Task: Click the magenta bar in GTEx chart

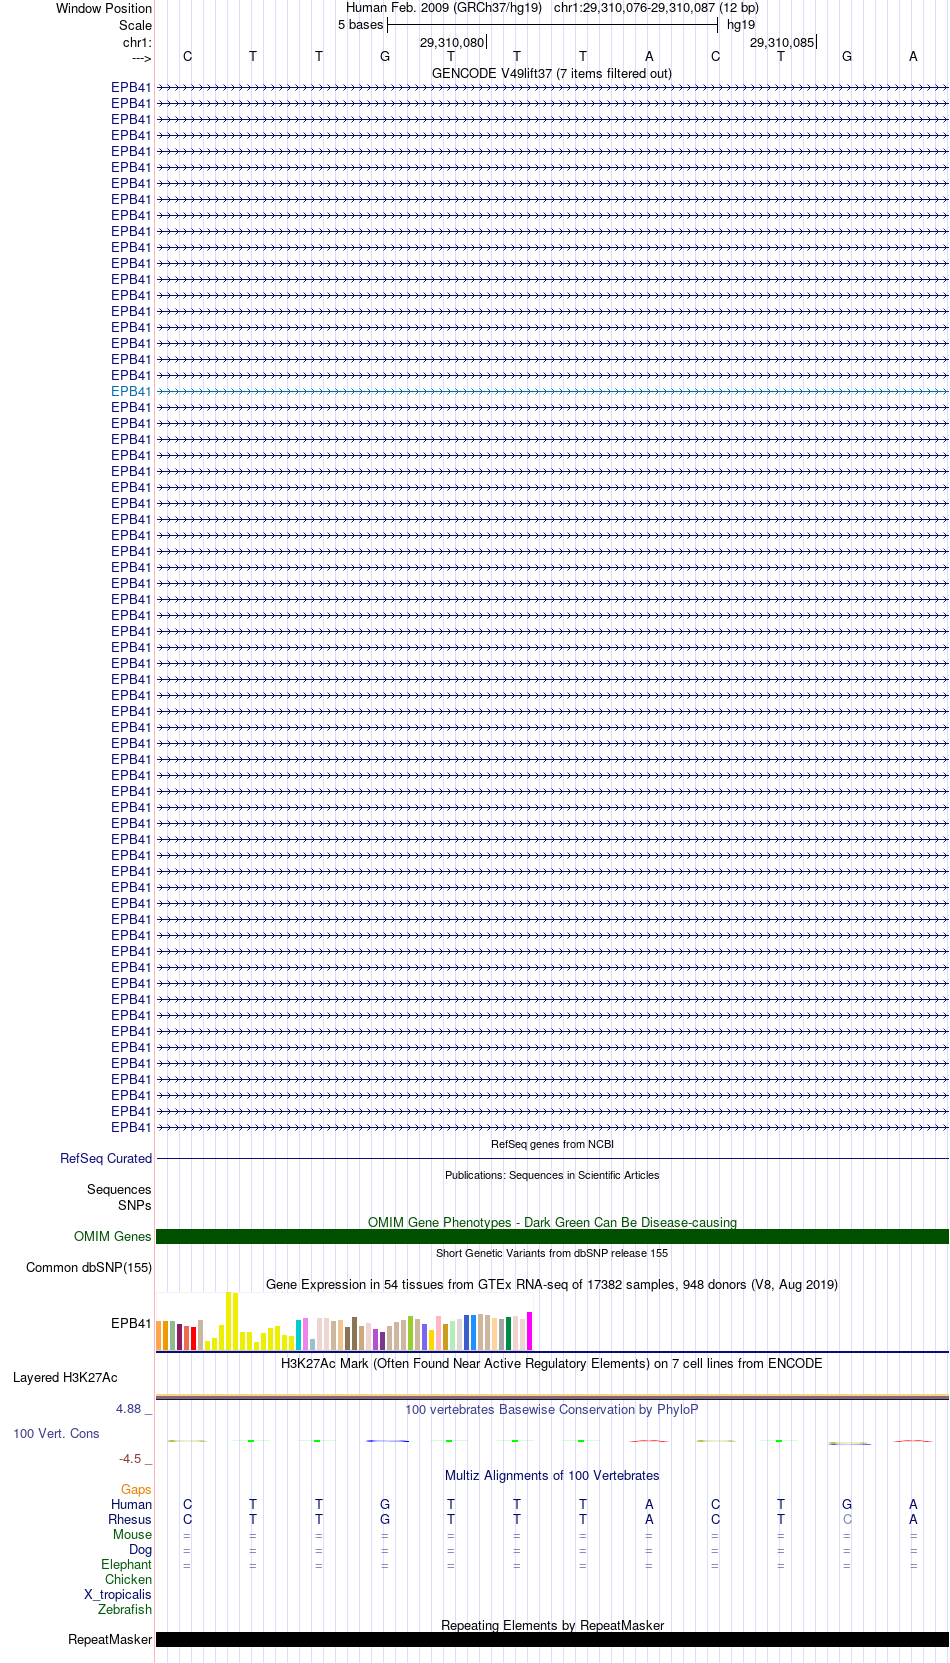Action: pos(530,1331)
